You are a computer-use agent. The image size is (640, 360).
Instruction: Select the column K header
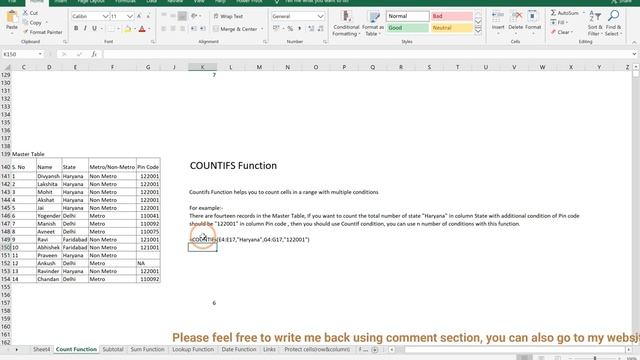202,67
